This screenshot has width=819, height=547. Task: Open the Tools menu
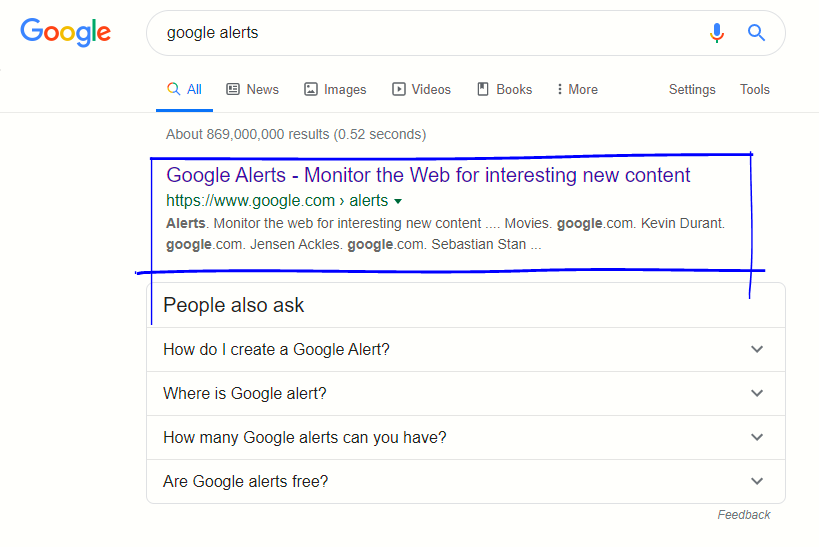[754, 89]
